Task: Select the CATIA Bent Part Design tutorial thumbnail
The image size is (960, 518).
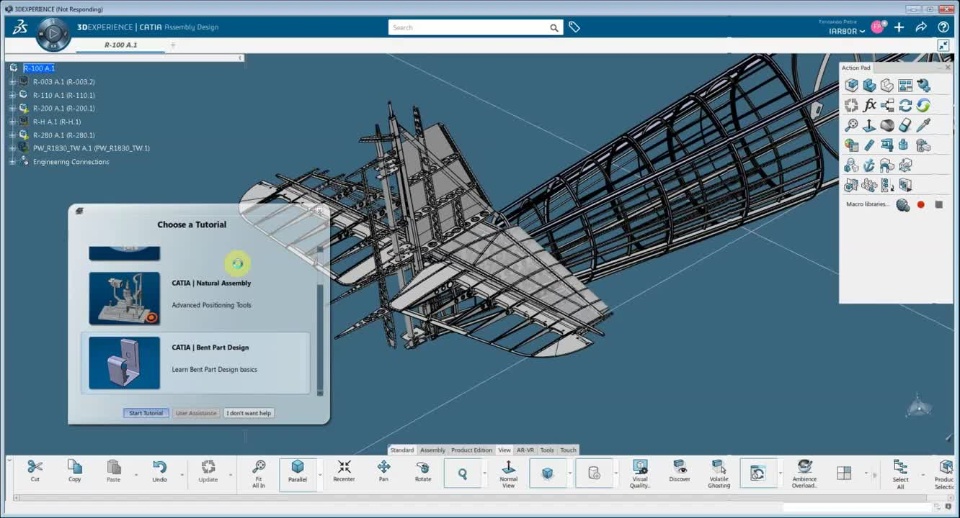Action: pos(124,362)
